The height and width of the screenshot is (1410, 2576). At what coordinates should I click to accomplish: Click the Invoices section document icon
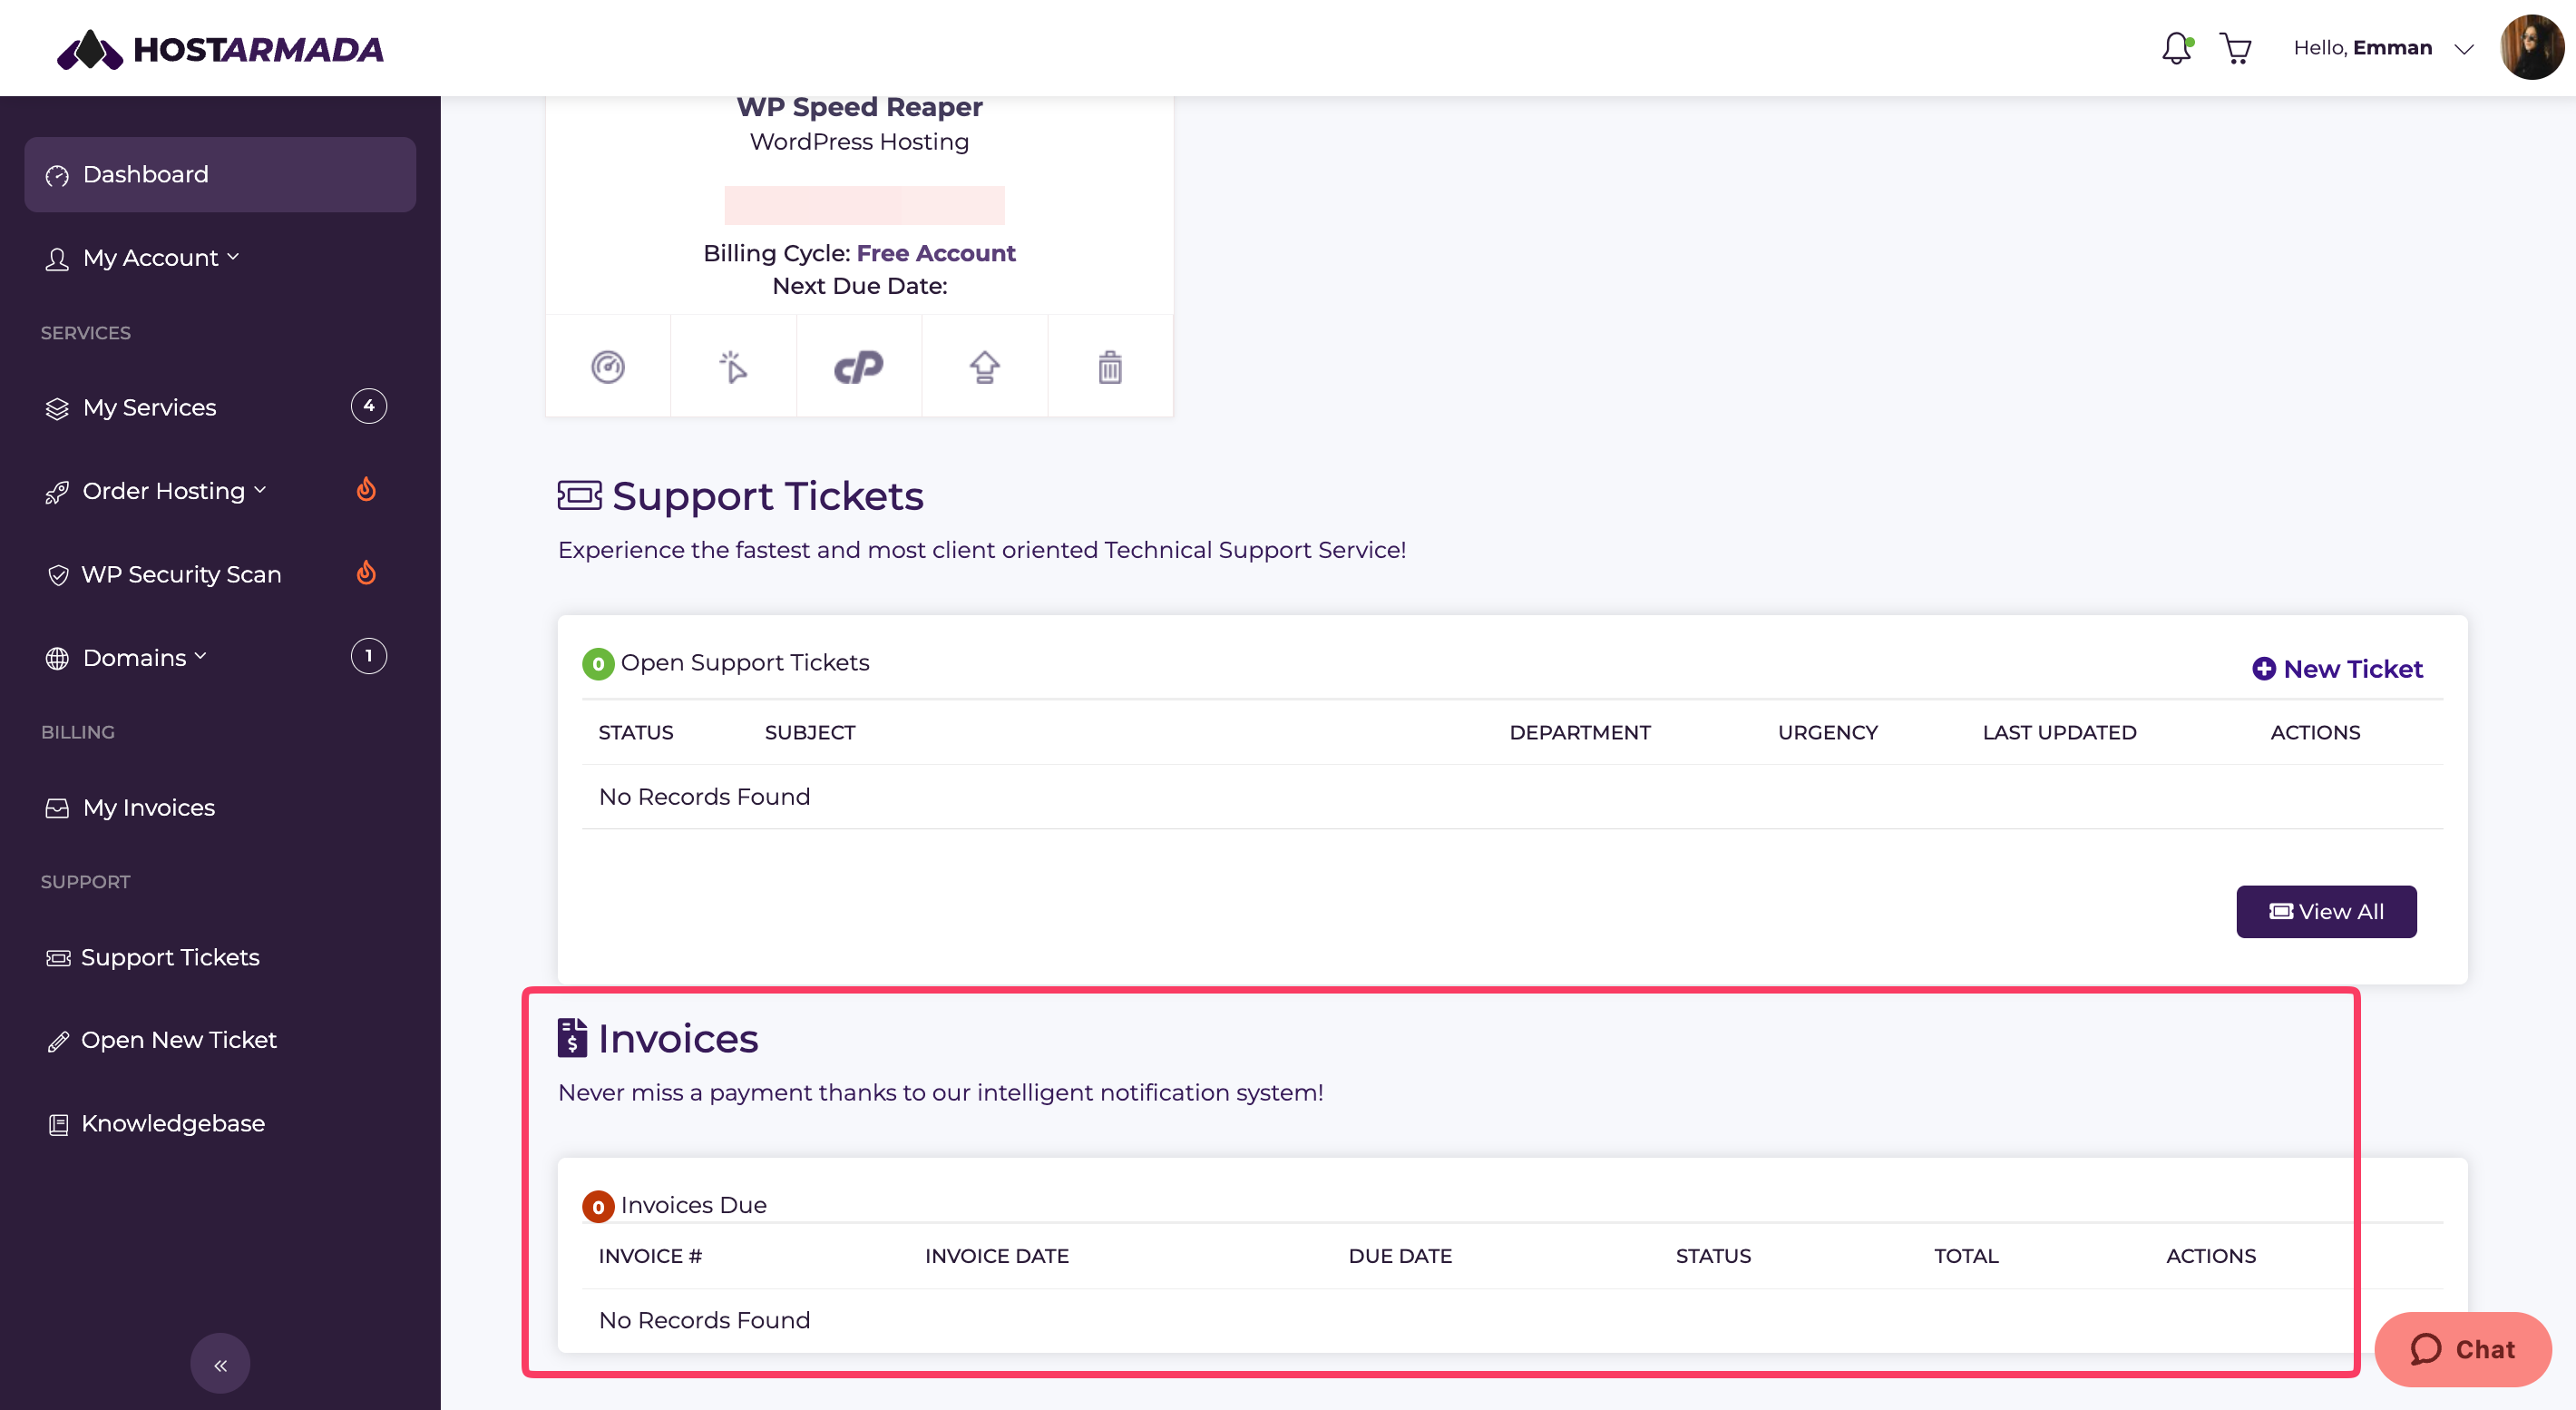[x=572, y=1038]
